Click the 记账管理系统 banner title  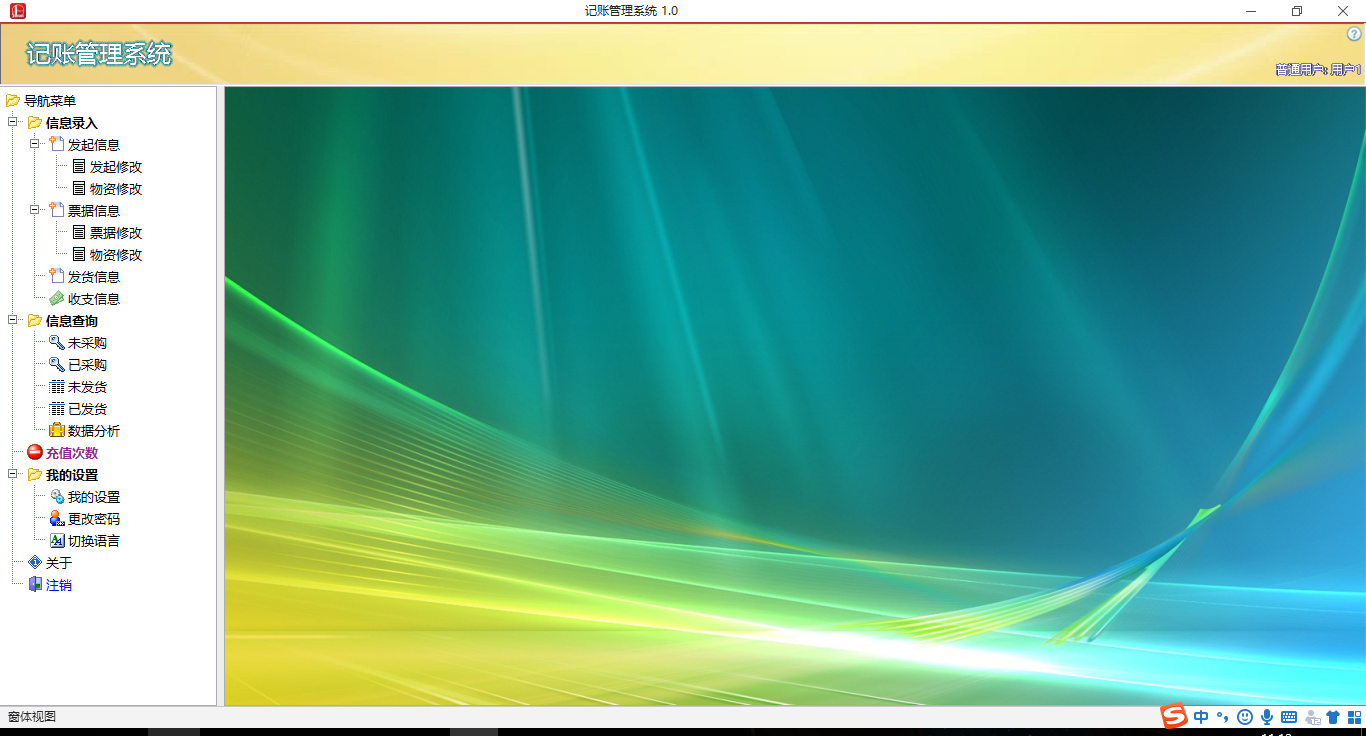tap(99, 54)
